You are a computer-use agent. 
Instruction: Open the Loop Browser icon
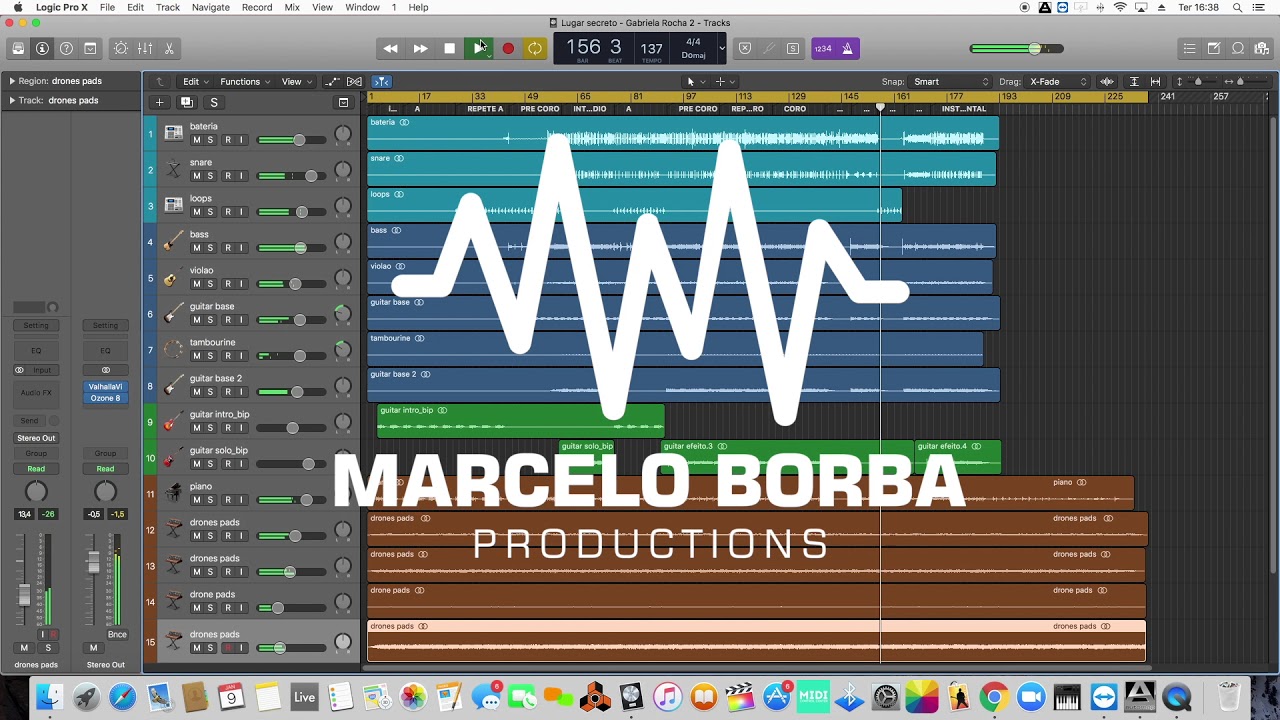[1238, 48]
